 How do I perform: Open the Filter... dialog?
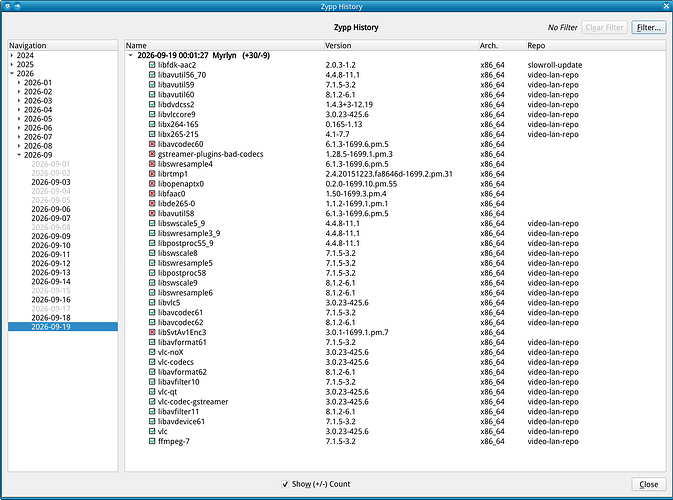(x=649, y=27)
